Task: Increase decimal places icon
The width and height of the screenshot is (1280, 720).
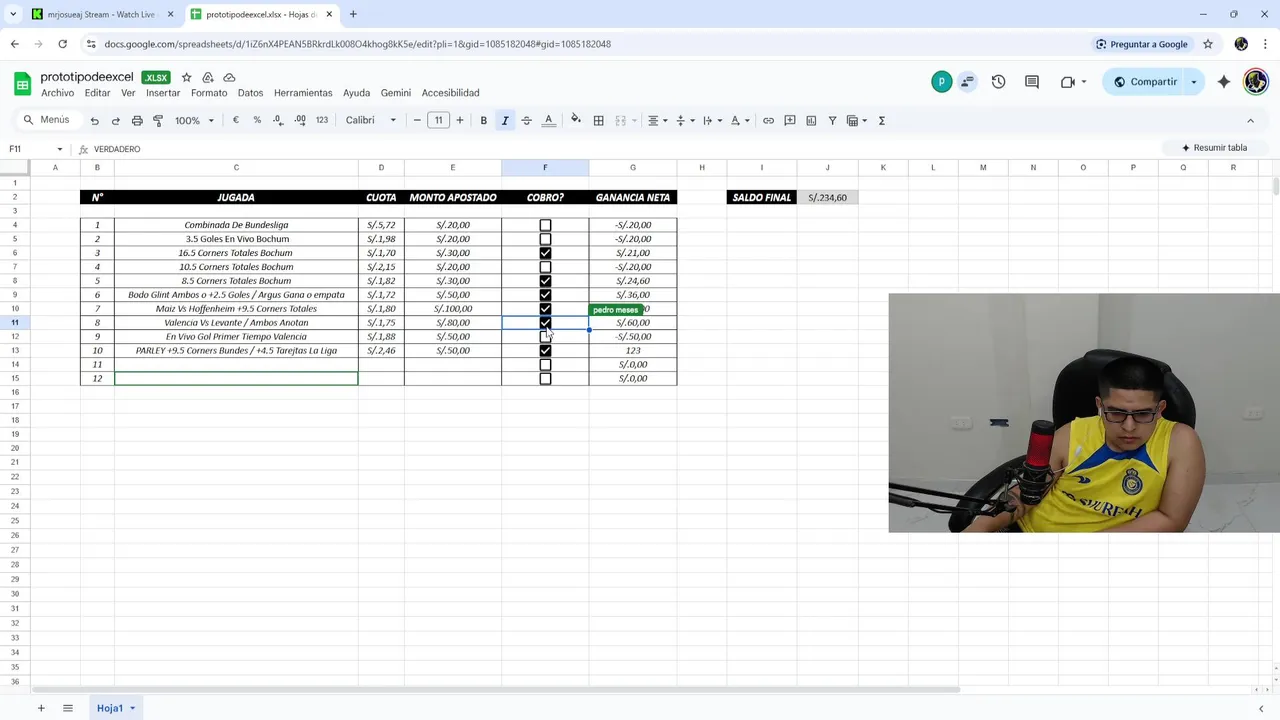Action: tap(300, 120)
